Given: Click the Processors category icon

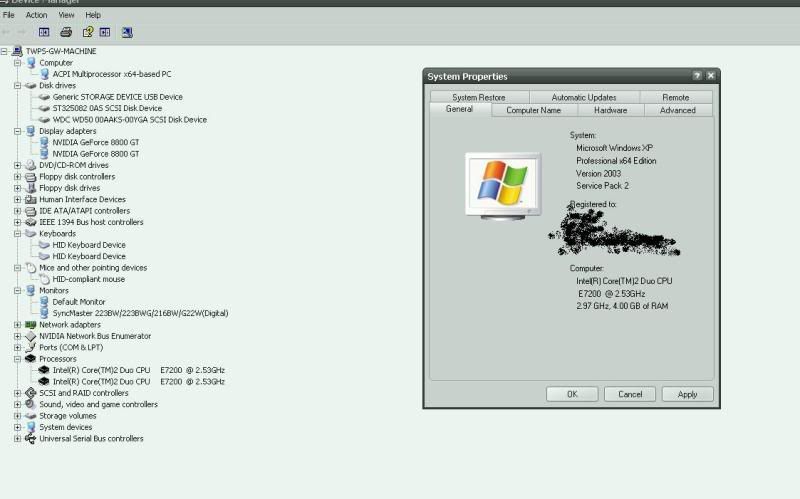Looking at the screenshot, I should point(31,359).
